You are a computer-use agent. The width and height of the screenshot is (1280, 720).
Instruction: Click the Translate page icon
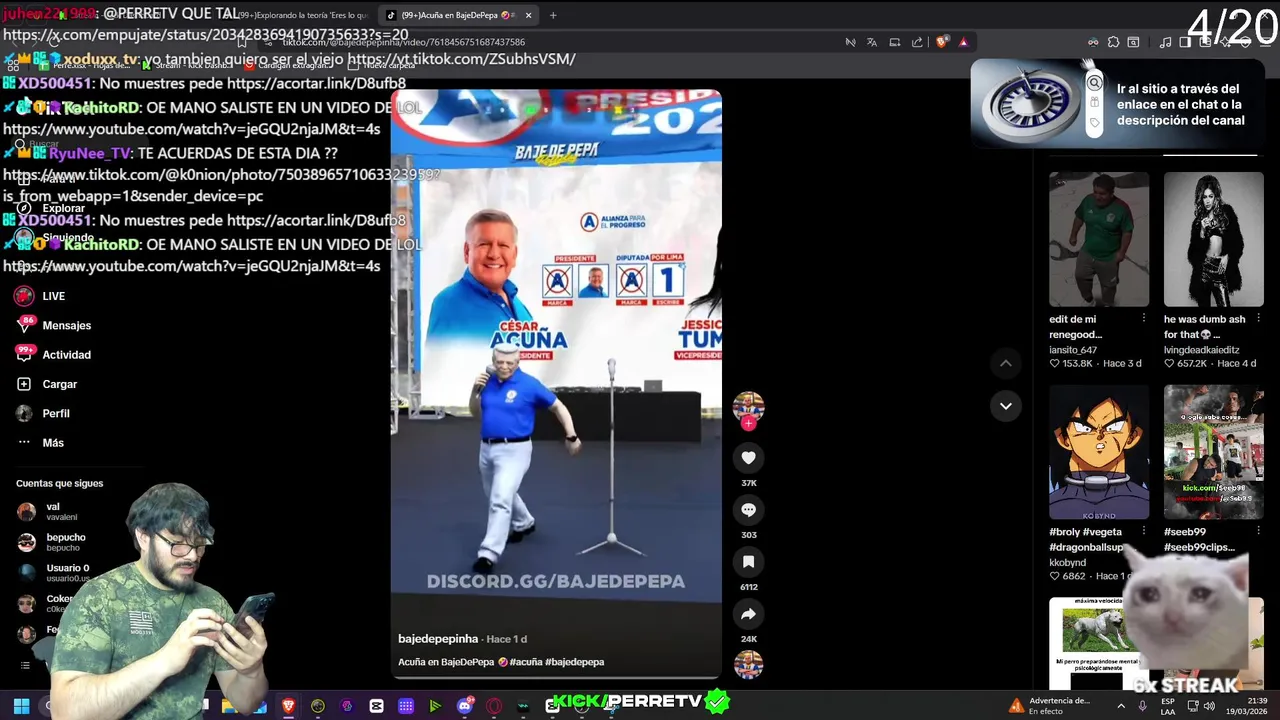872,42
